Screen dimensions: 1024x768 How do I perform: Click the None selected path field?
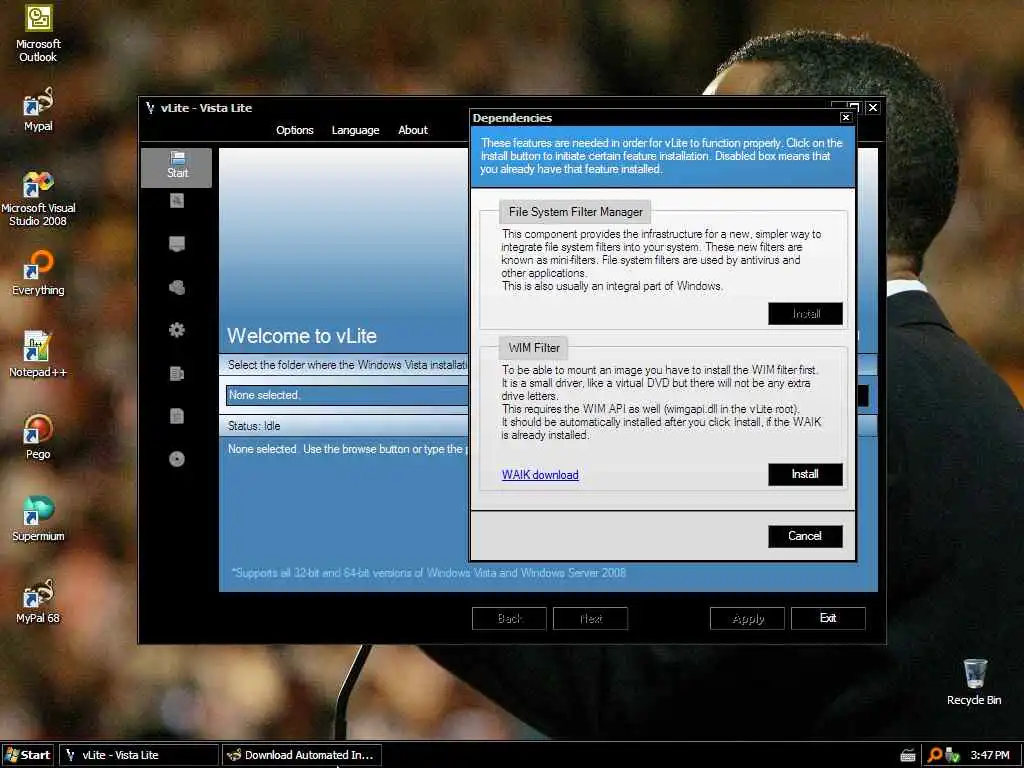347,395
